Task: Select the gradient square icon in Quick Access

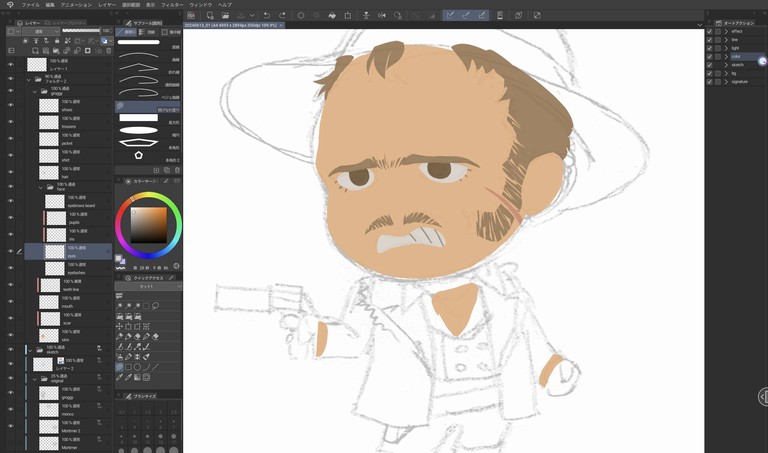Action: point(137,377)
